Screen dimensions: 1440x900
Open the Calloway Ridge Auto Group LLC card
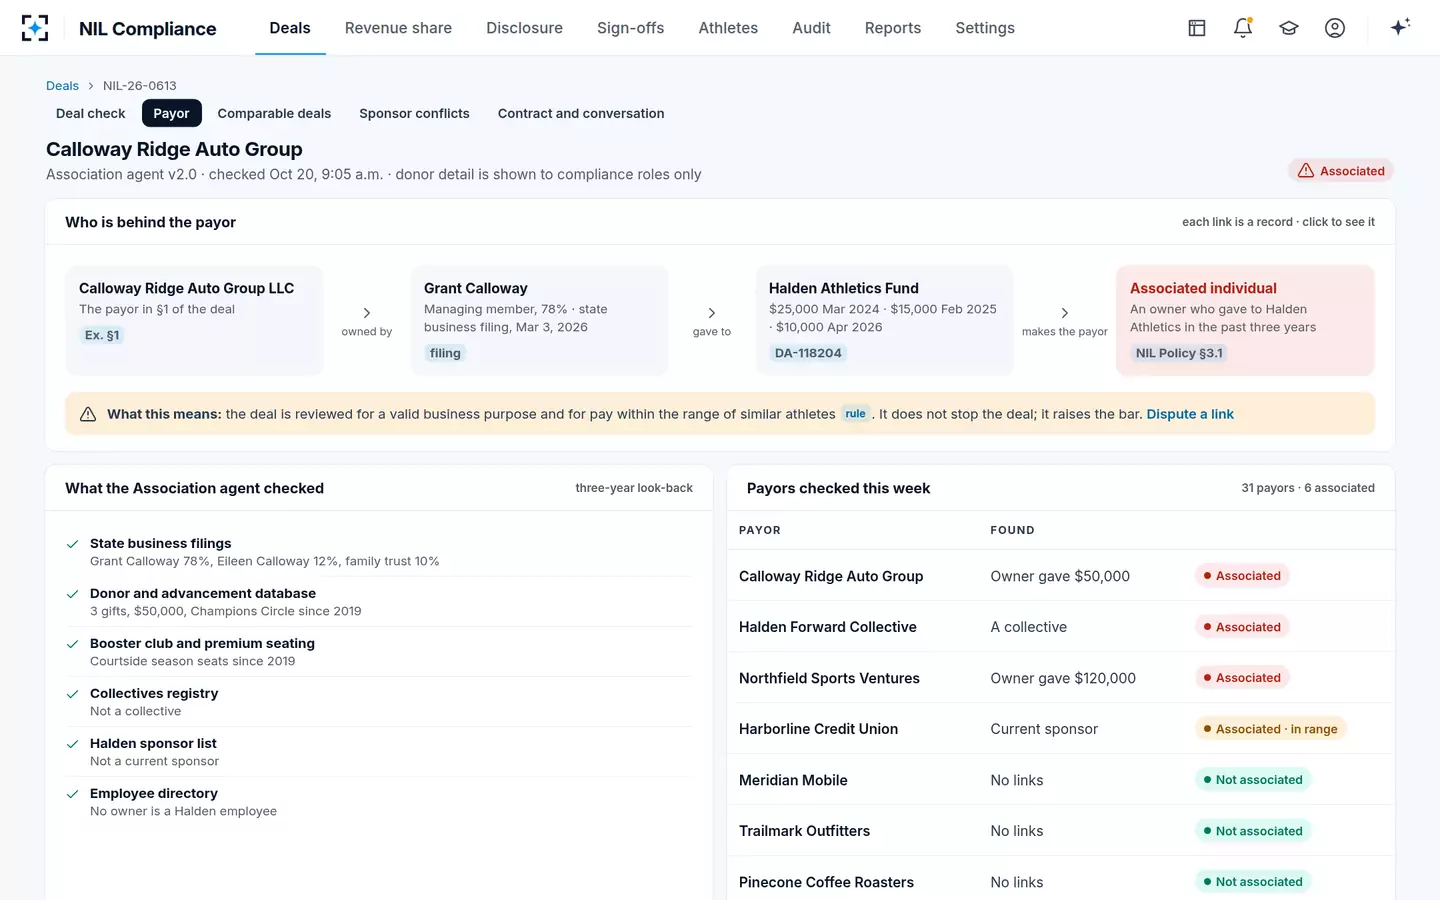[x=195, y=320]
